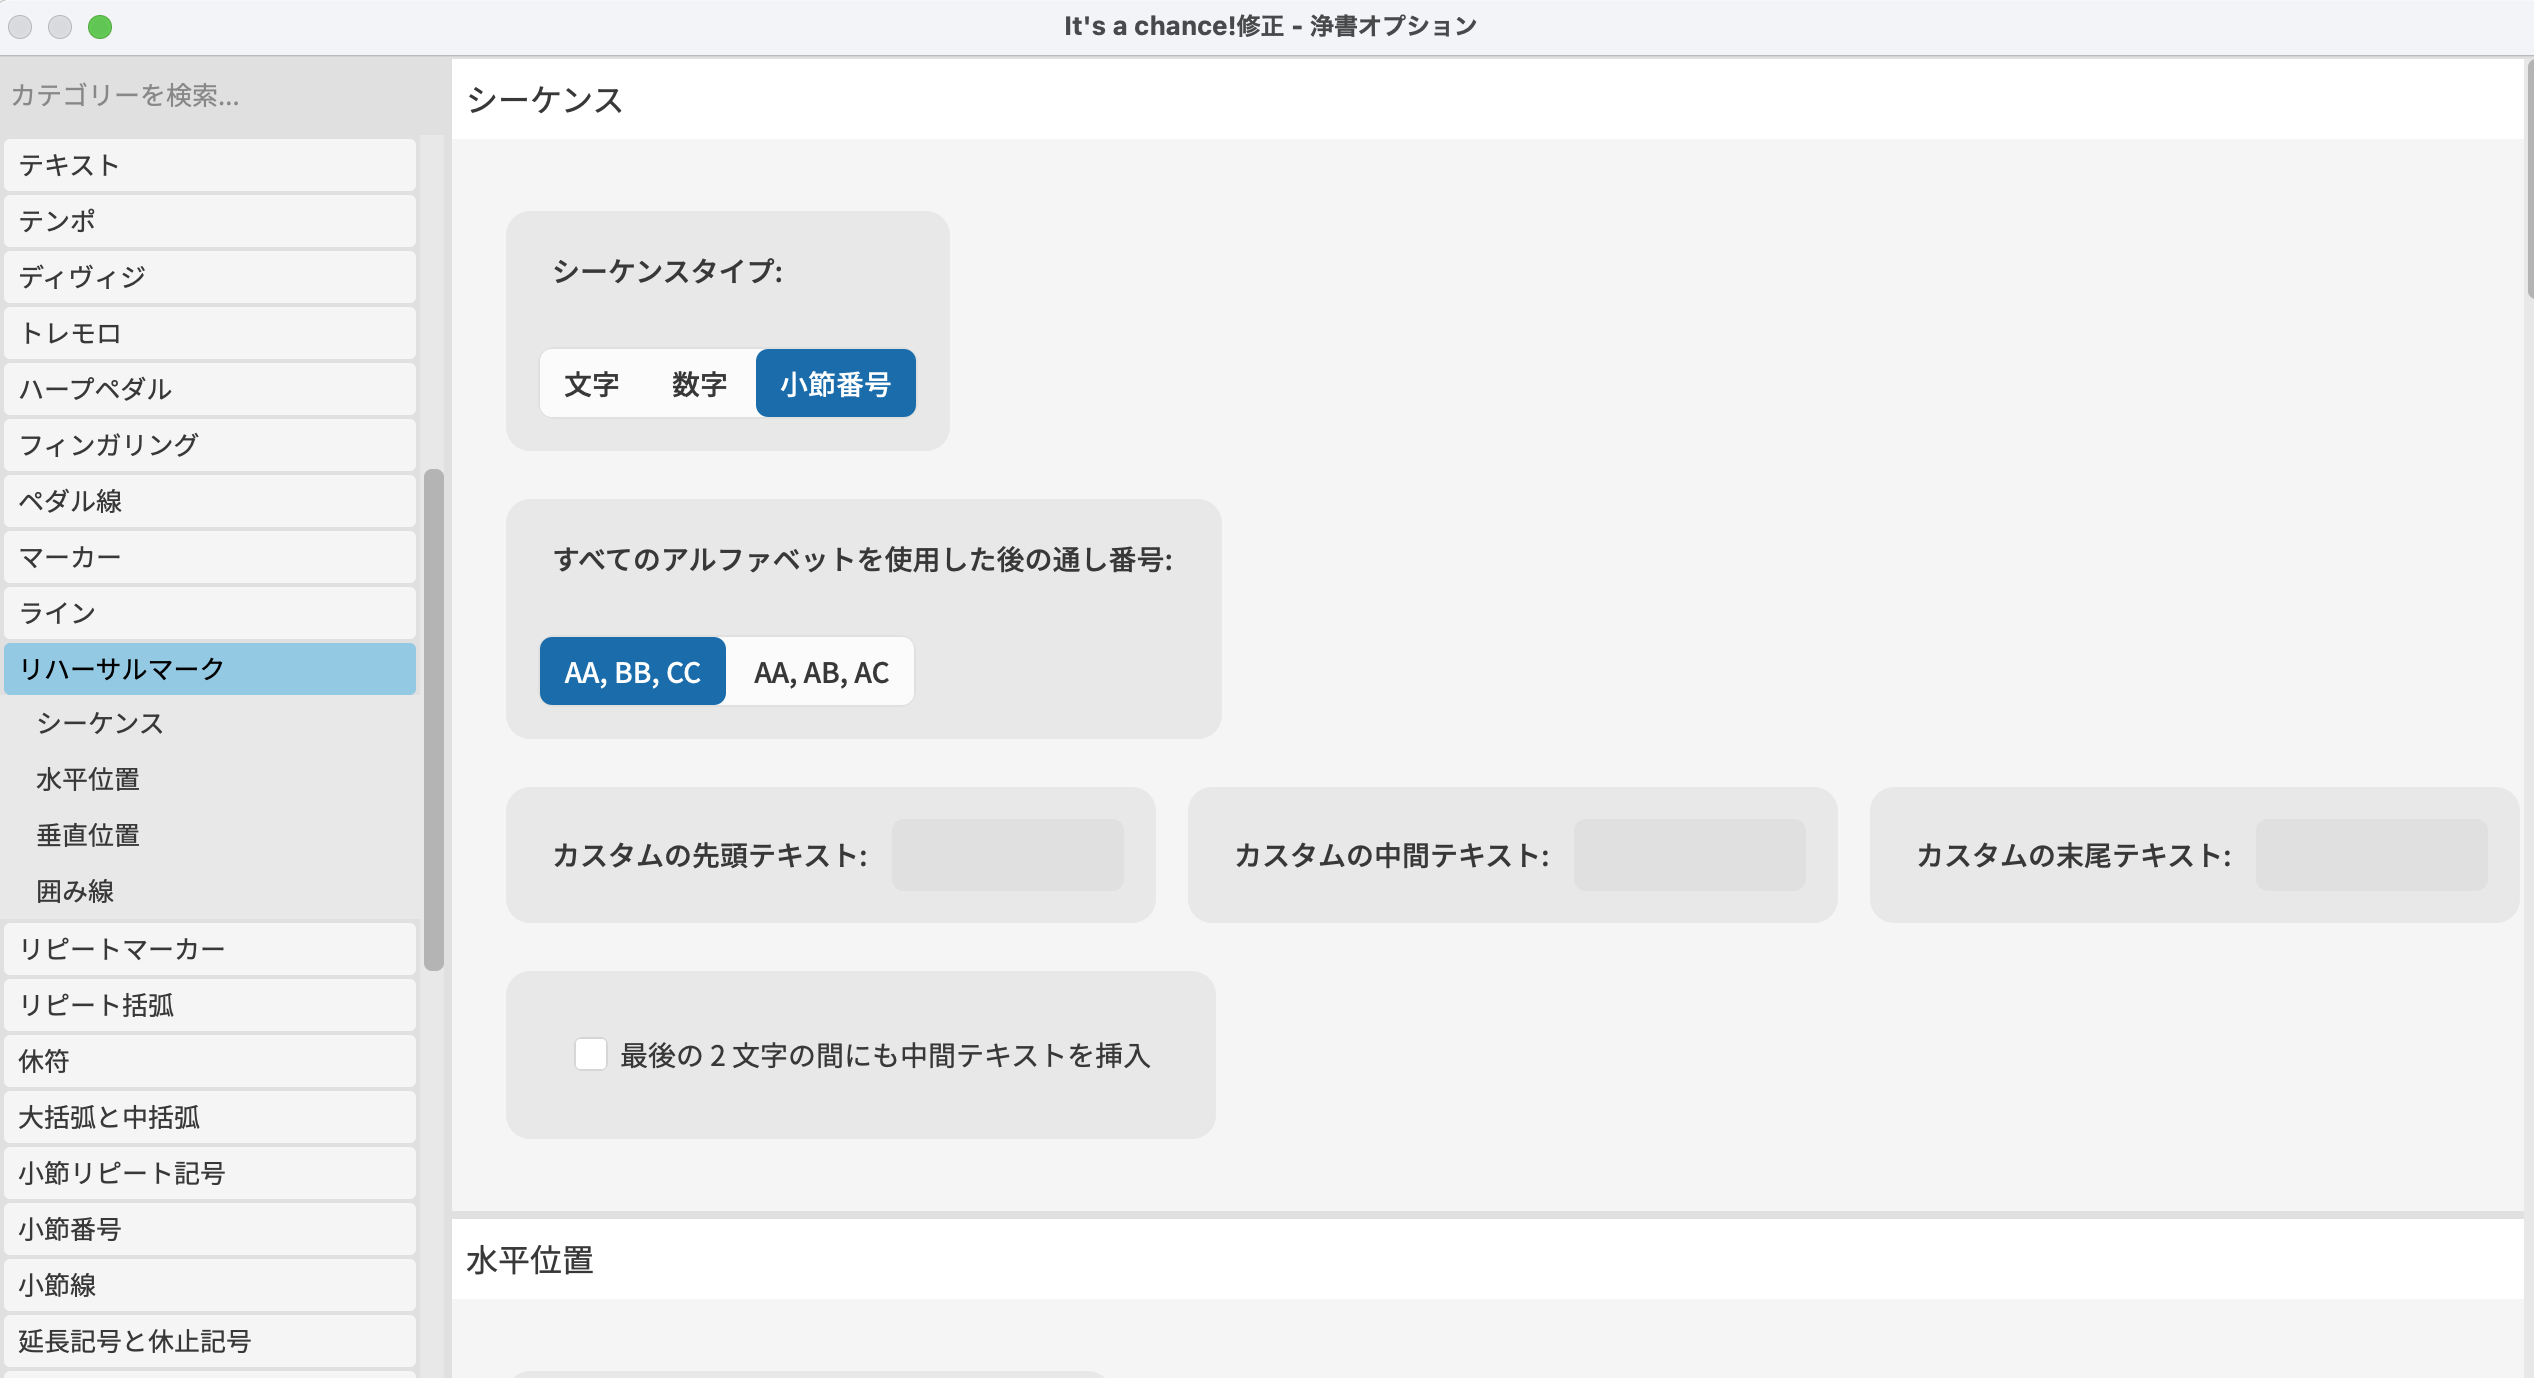Viewport: 2534px width, 1378px height.
Task: Open the リピートマーカー category
Action: coord(210,949)
